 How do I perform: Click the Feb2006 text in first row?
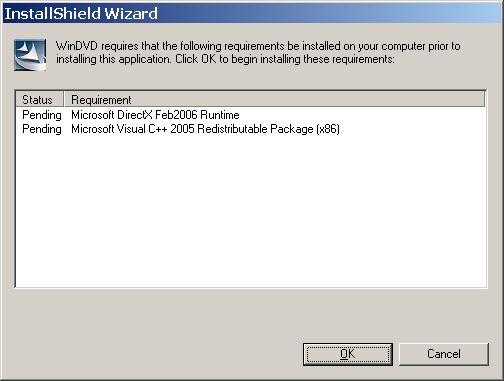click(x=176, y=115)
